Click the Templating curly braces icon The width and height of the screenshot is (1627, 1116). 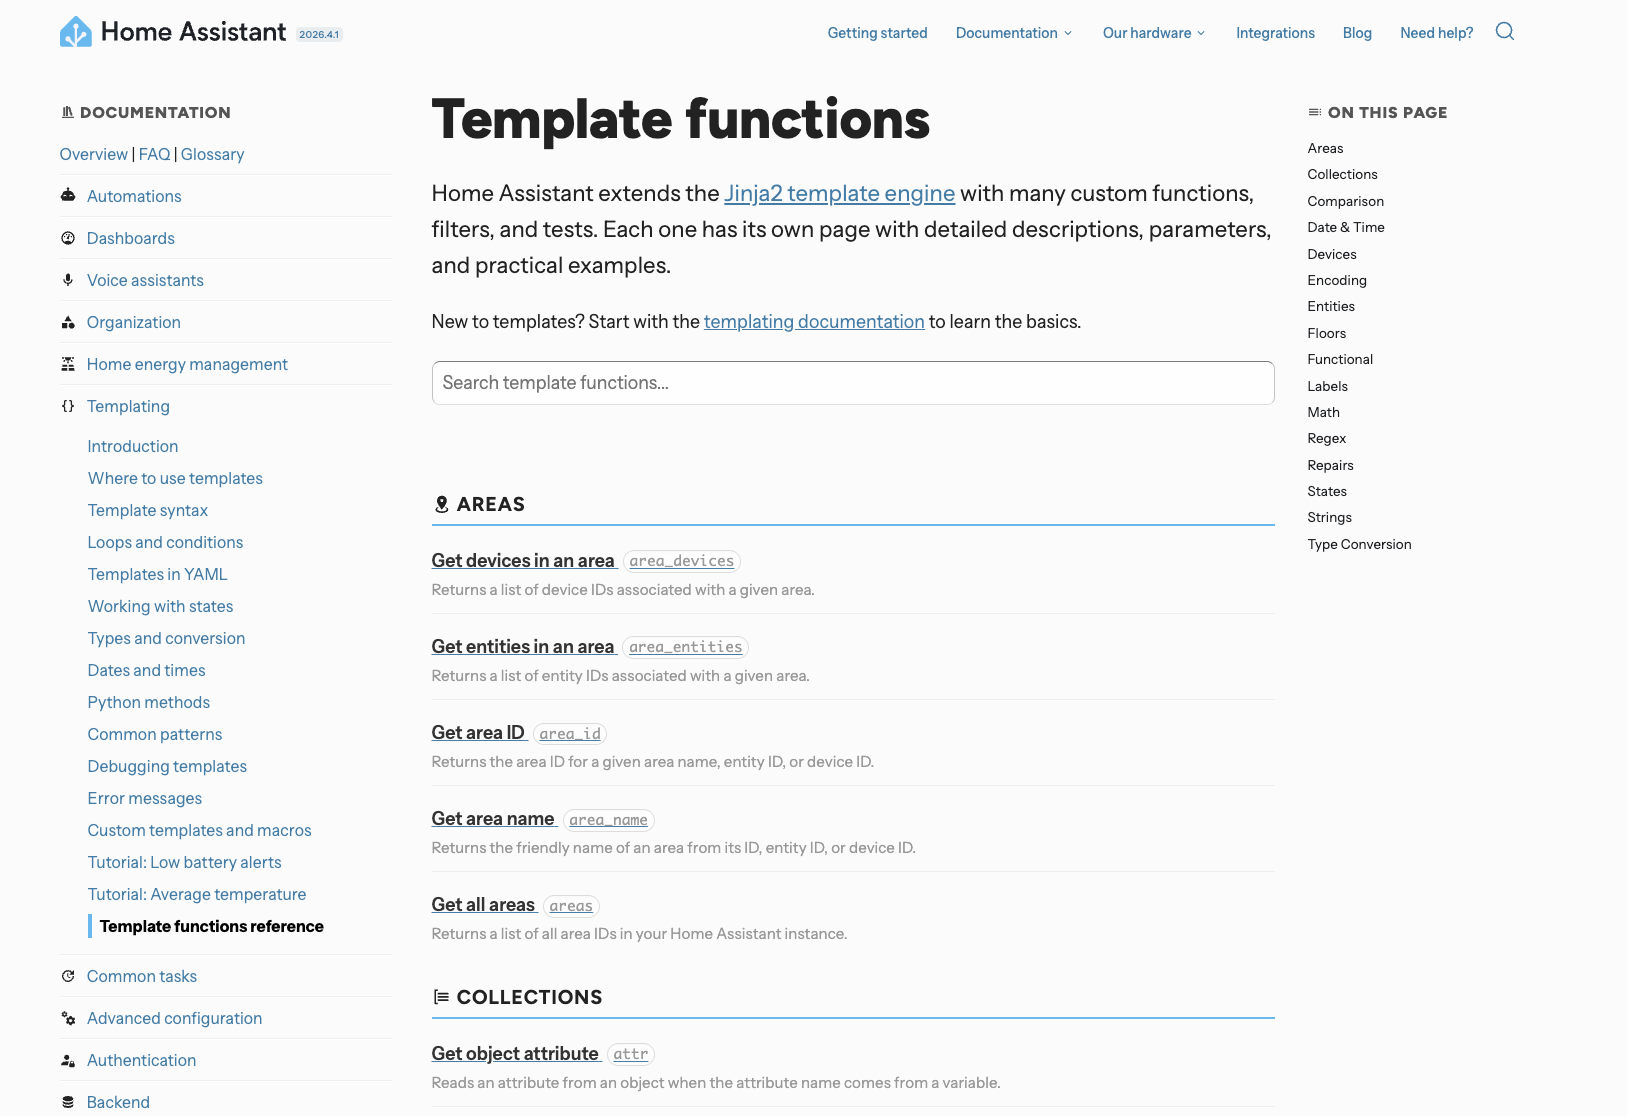[x=68, y=406]
